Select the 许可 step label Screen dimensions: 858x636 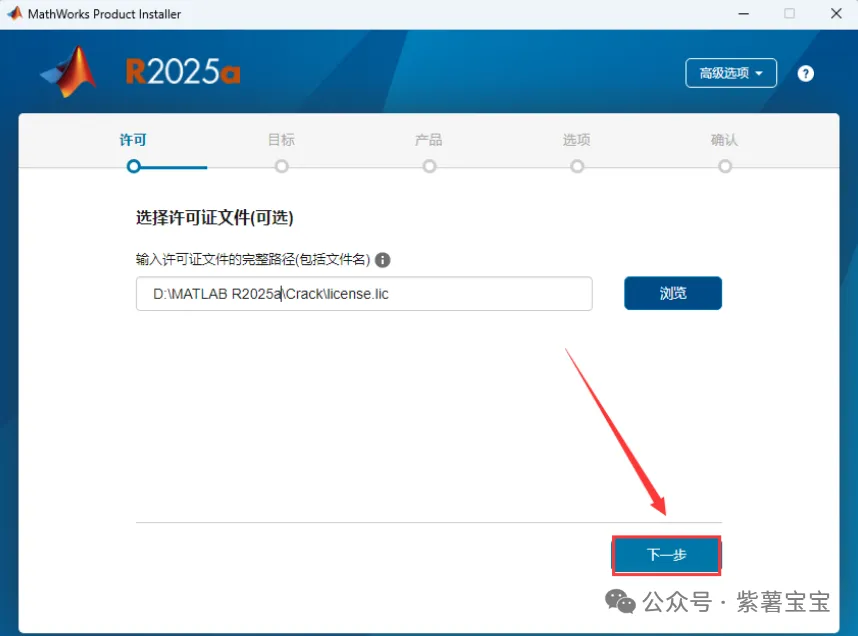[133, 141]
